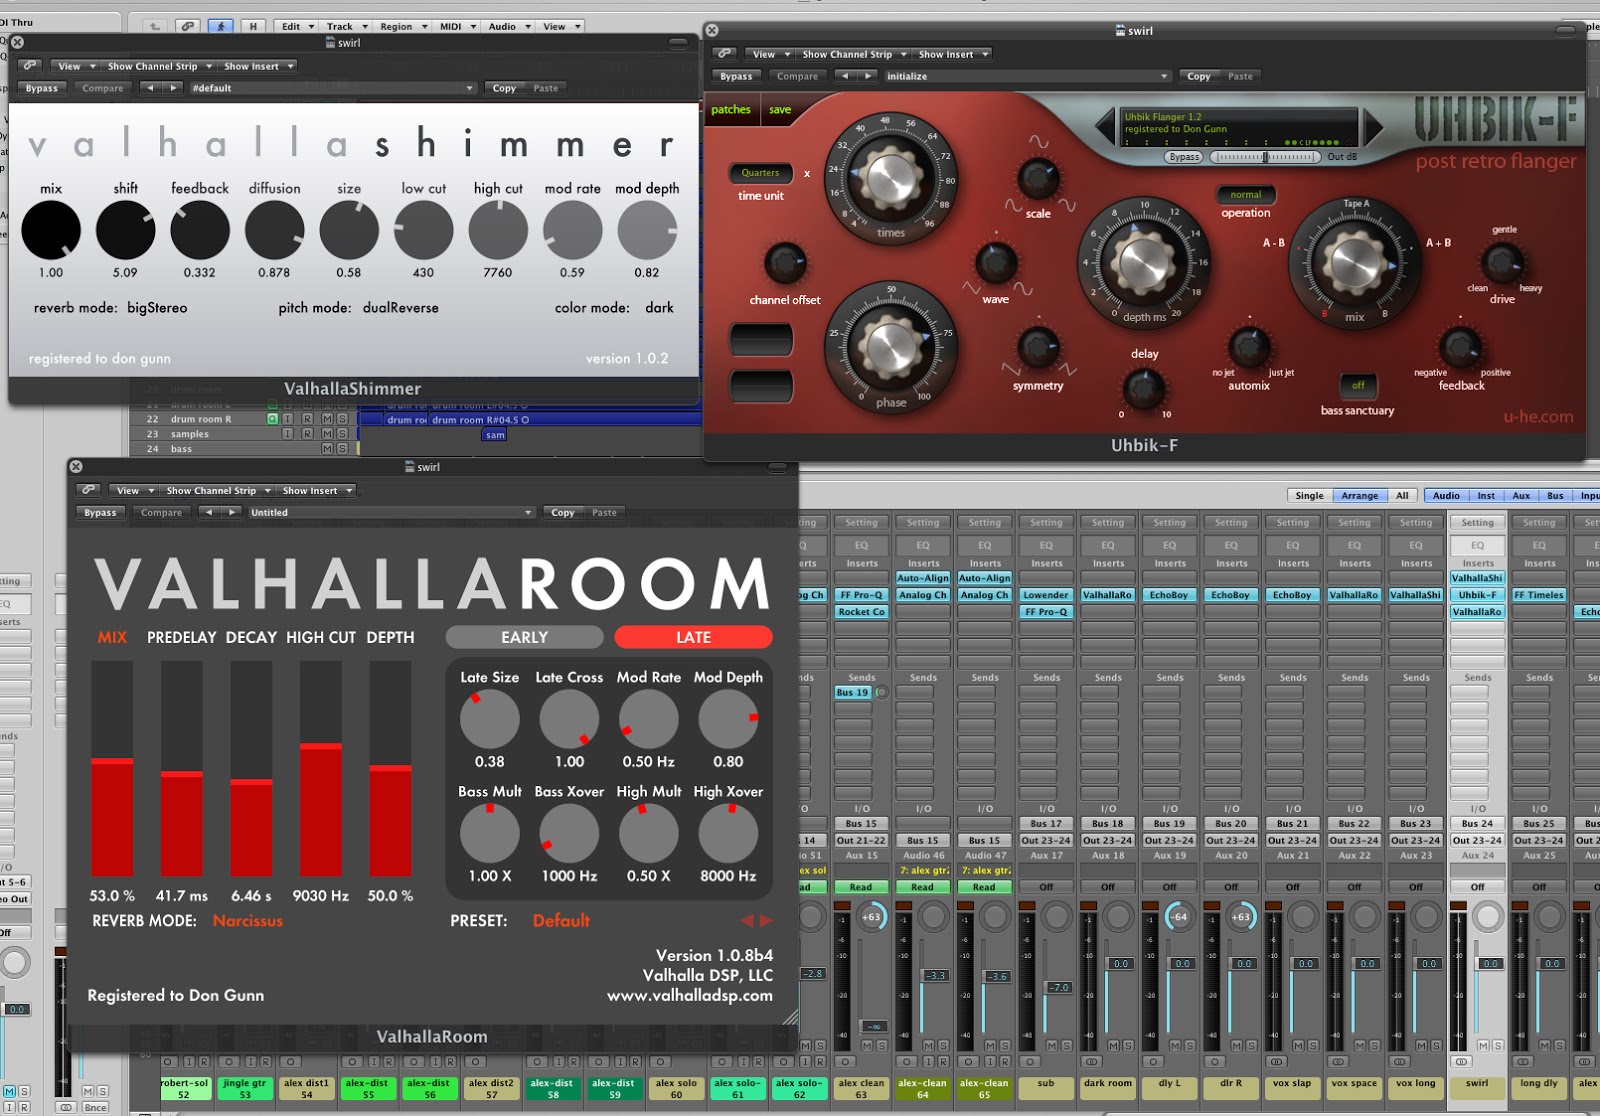1600x1116 pixels.
Task: Click the link icon in ValhallaShimmer window
Action: click(x=29, y=66)
